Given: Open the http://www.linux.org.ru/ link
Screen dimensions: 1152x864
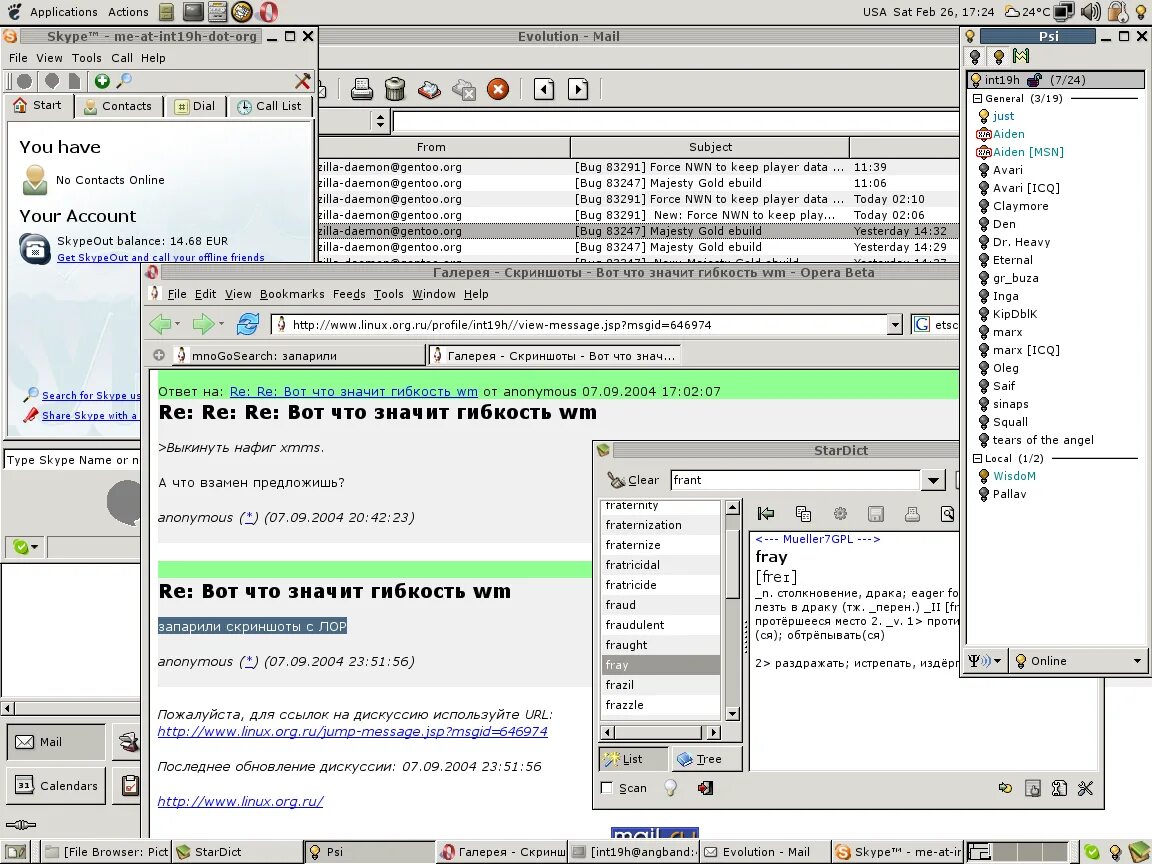Looking at the screenshot, I should pyautogui.click(x=240, y=801).
